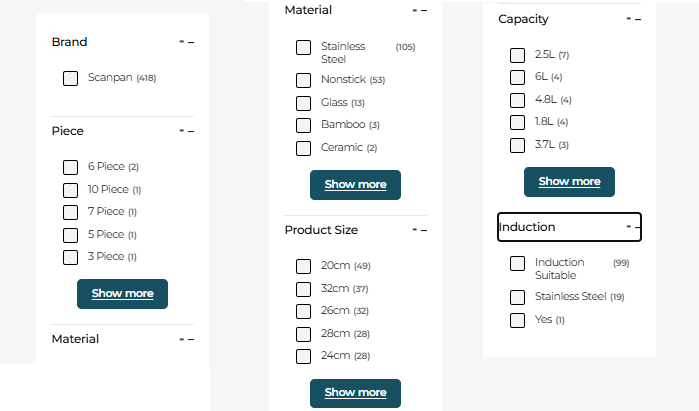Collapse the Induction filter section

633,227
